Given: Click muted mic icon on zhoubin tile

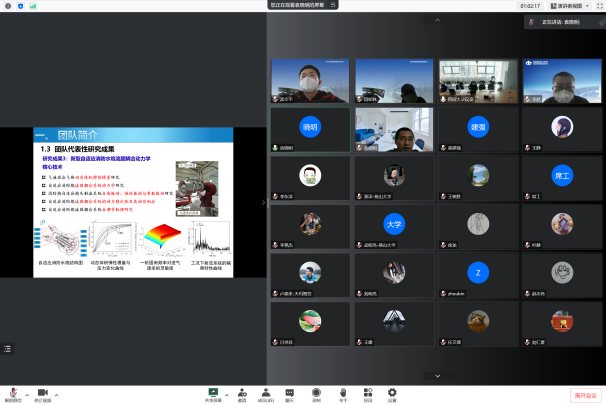Looking at the screenshot, I should (443, 294).
